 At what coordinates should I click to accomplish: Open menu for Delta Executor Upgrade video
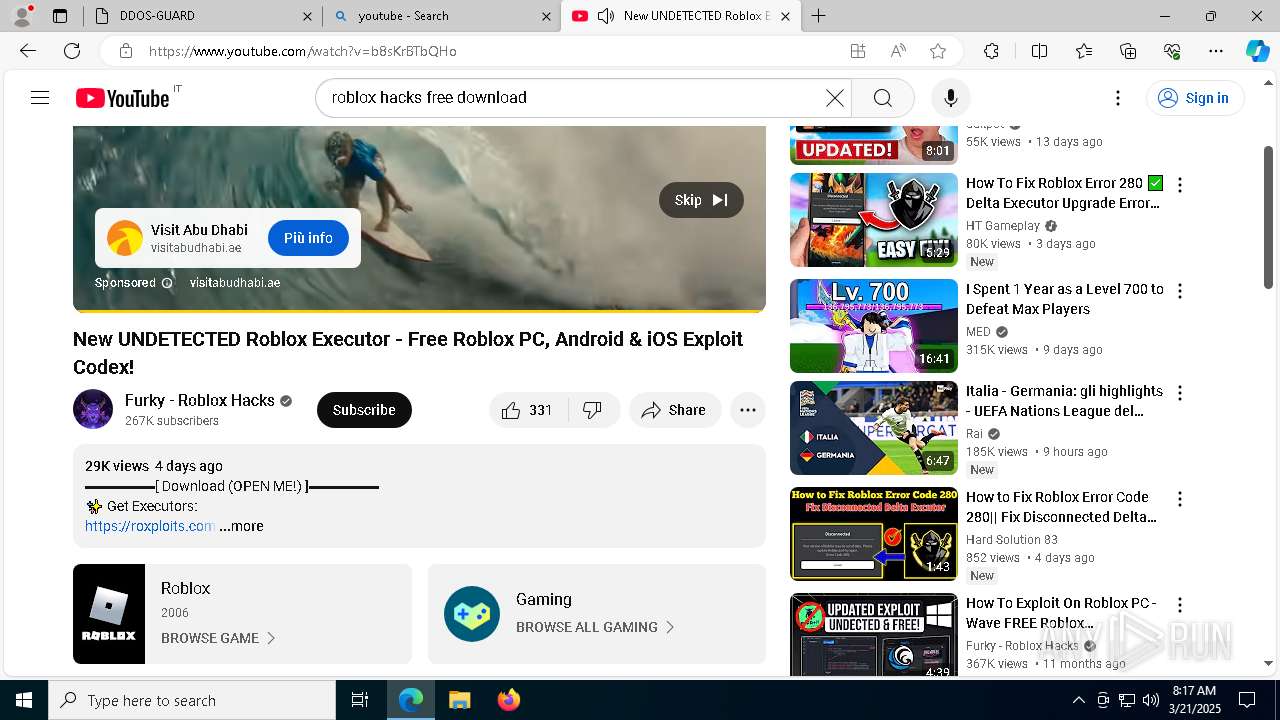(1180, 185)
